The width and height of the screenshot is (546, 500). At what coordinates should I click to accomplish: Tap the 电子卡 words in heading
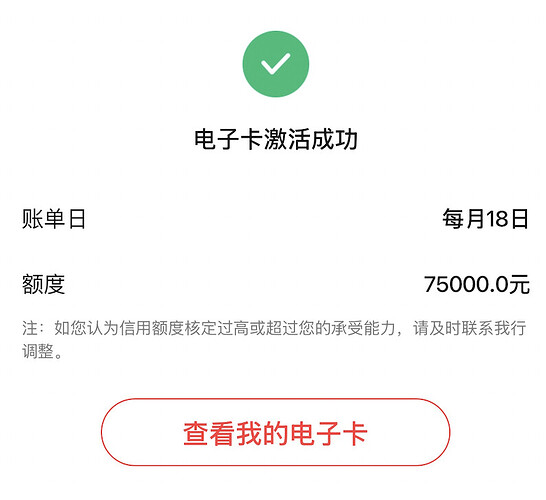(229, 139)
